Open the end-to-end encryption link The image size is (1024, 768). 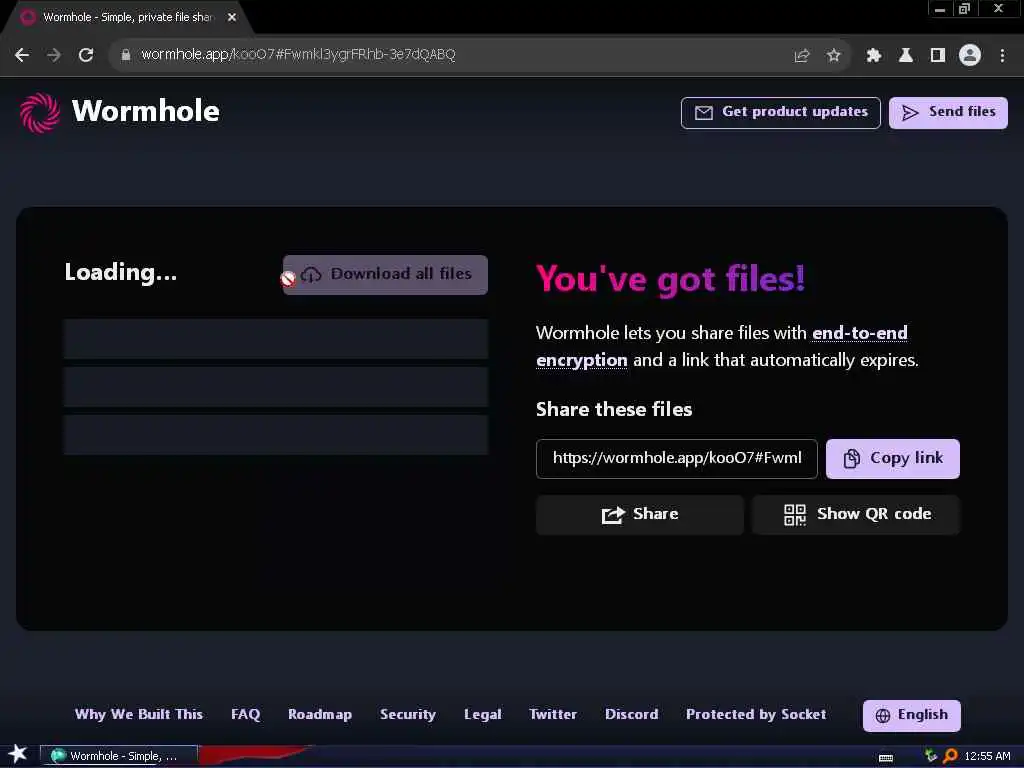(722, 346)
